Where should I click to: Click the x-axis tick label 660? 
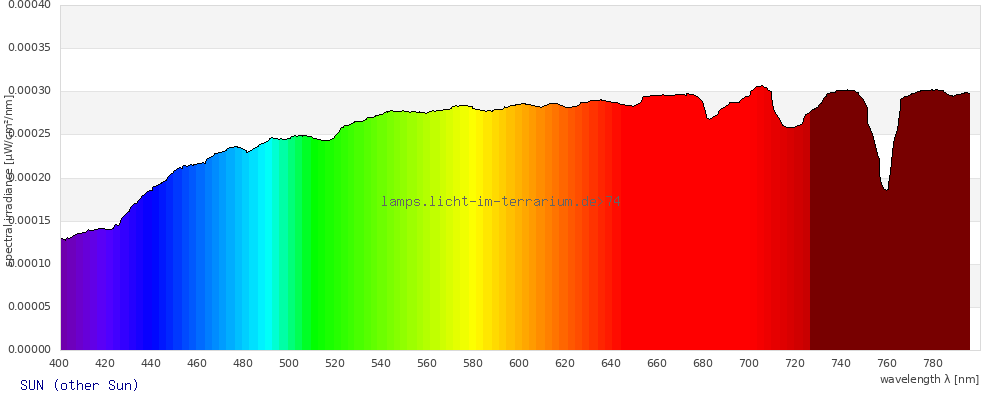pos(657,364)
